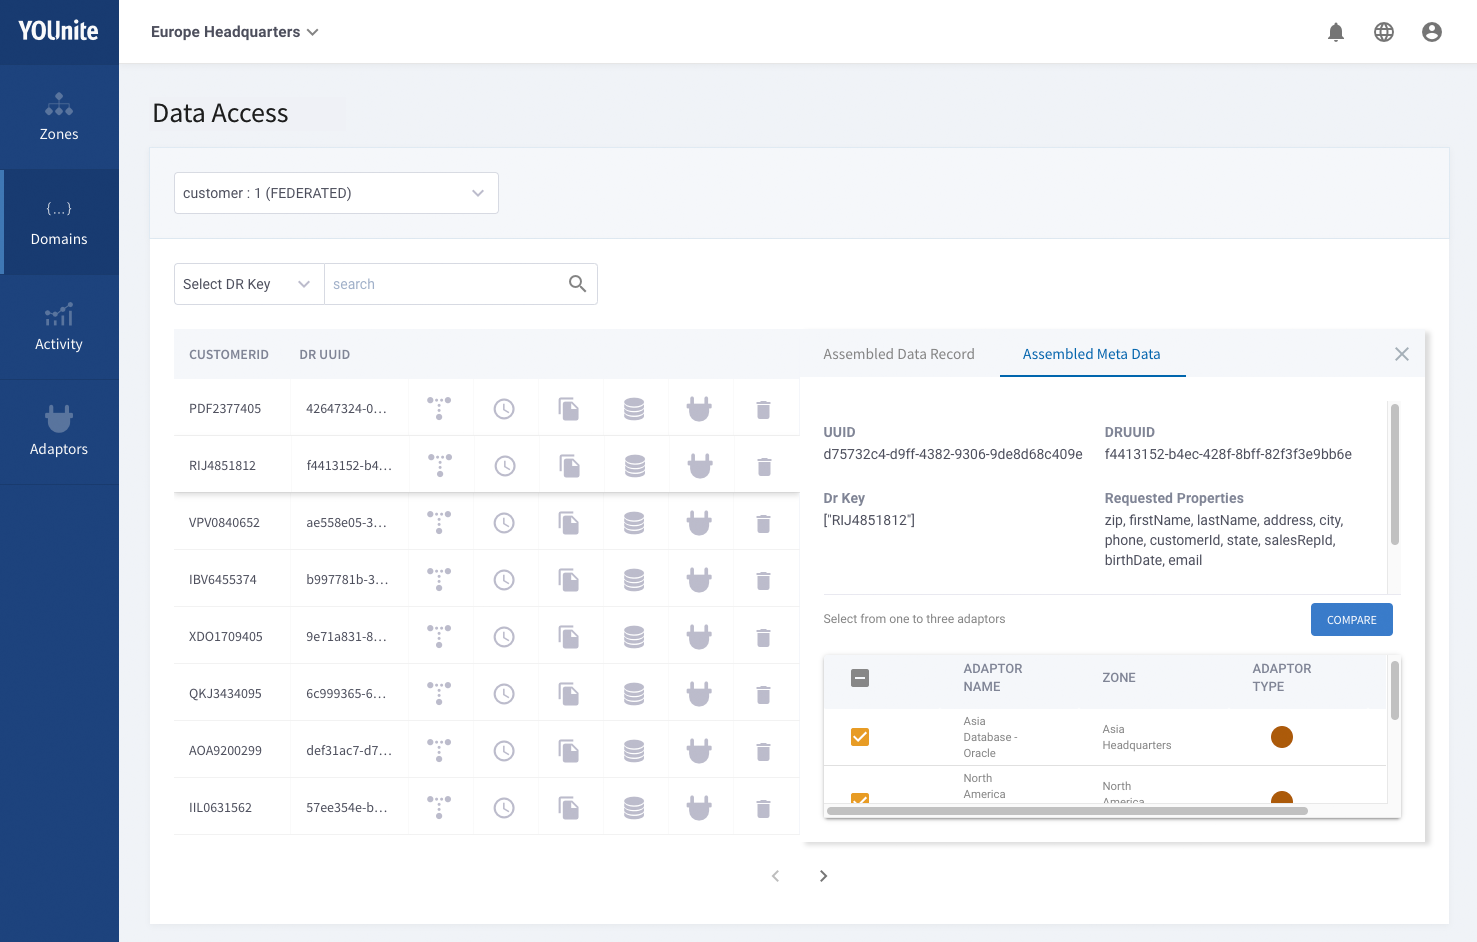Viewport: 1477px width, 942px height.
Task: Click the YOUnite logo
Action: (x=59, y=31)
